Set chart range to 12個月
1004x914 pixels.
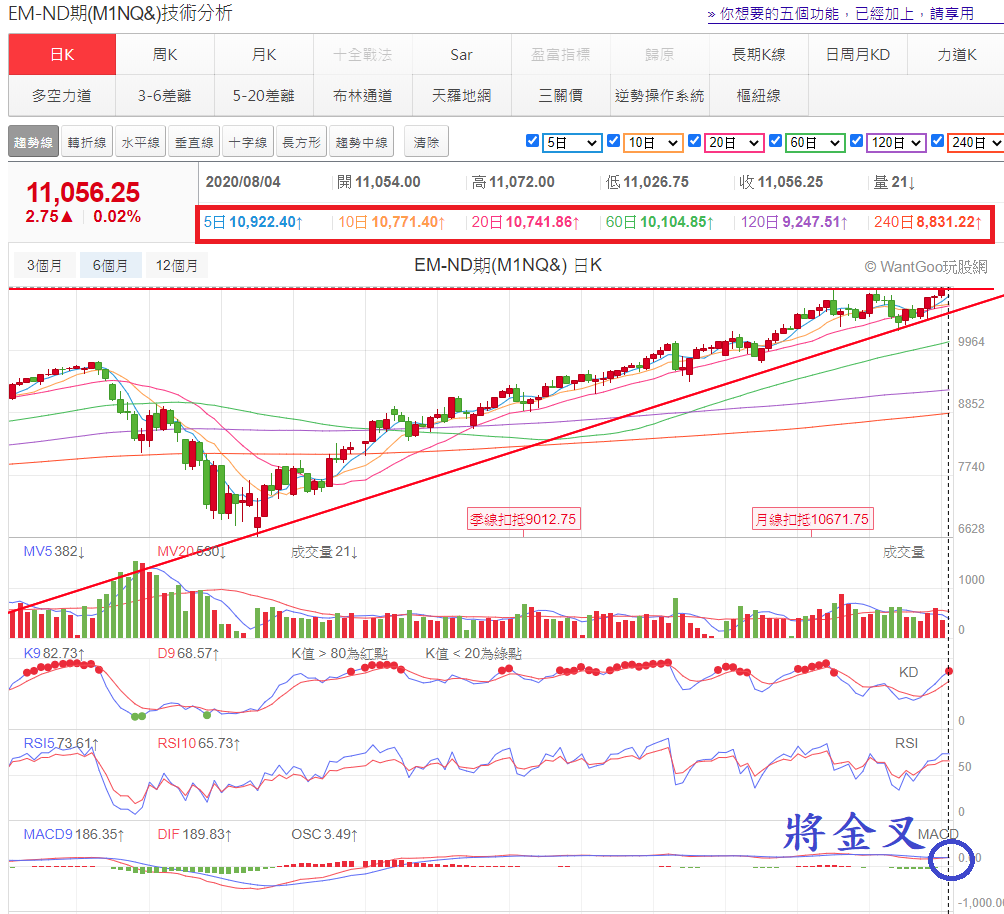[x=177, y=265]
